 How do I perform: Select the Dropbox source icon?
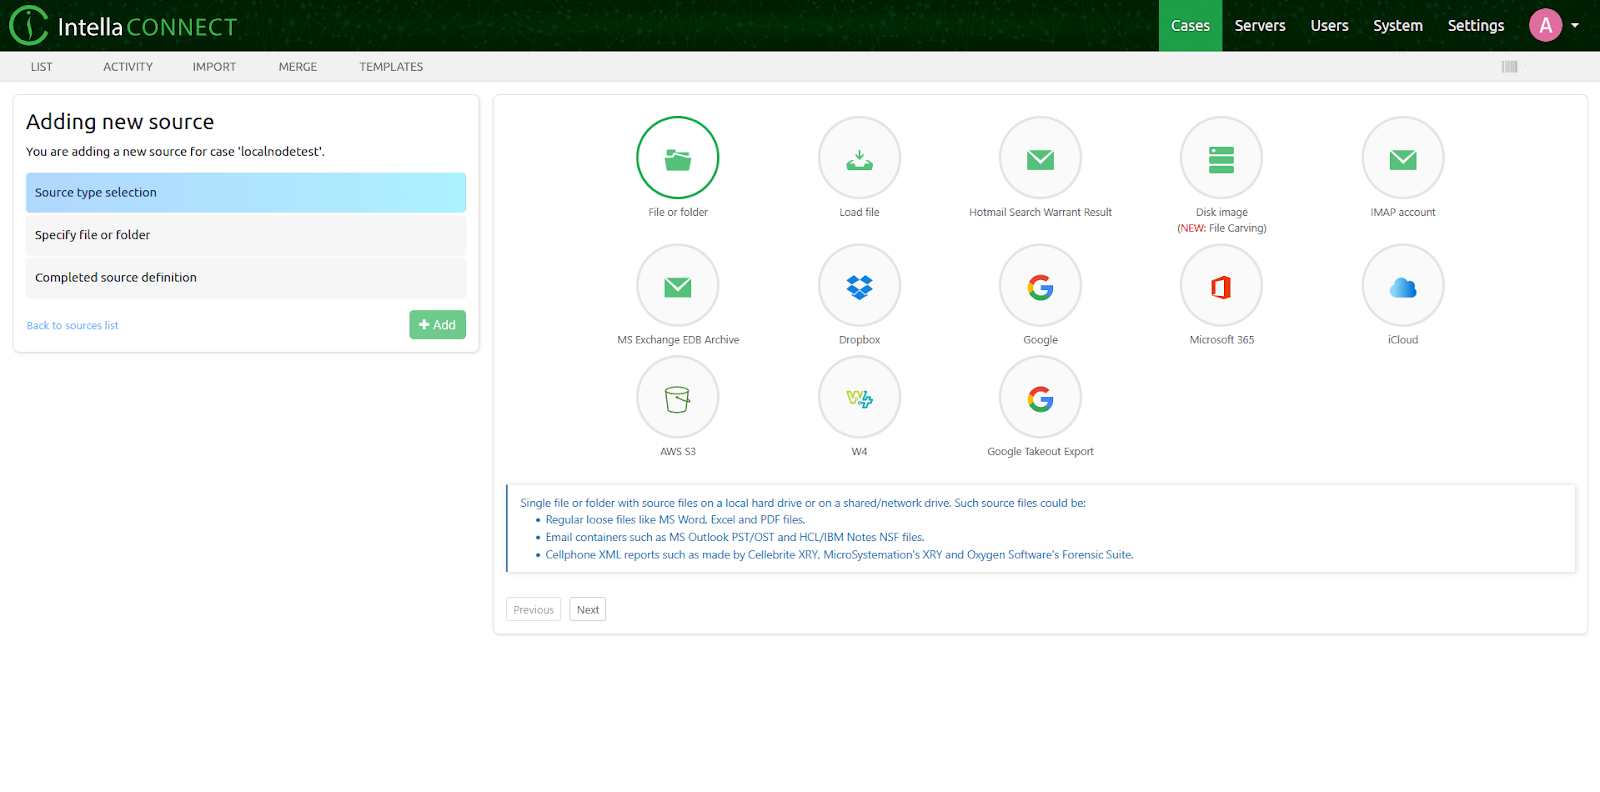coord(859,286)
